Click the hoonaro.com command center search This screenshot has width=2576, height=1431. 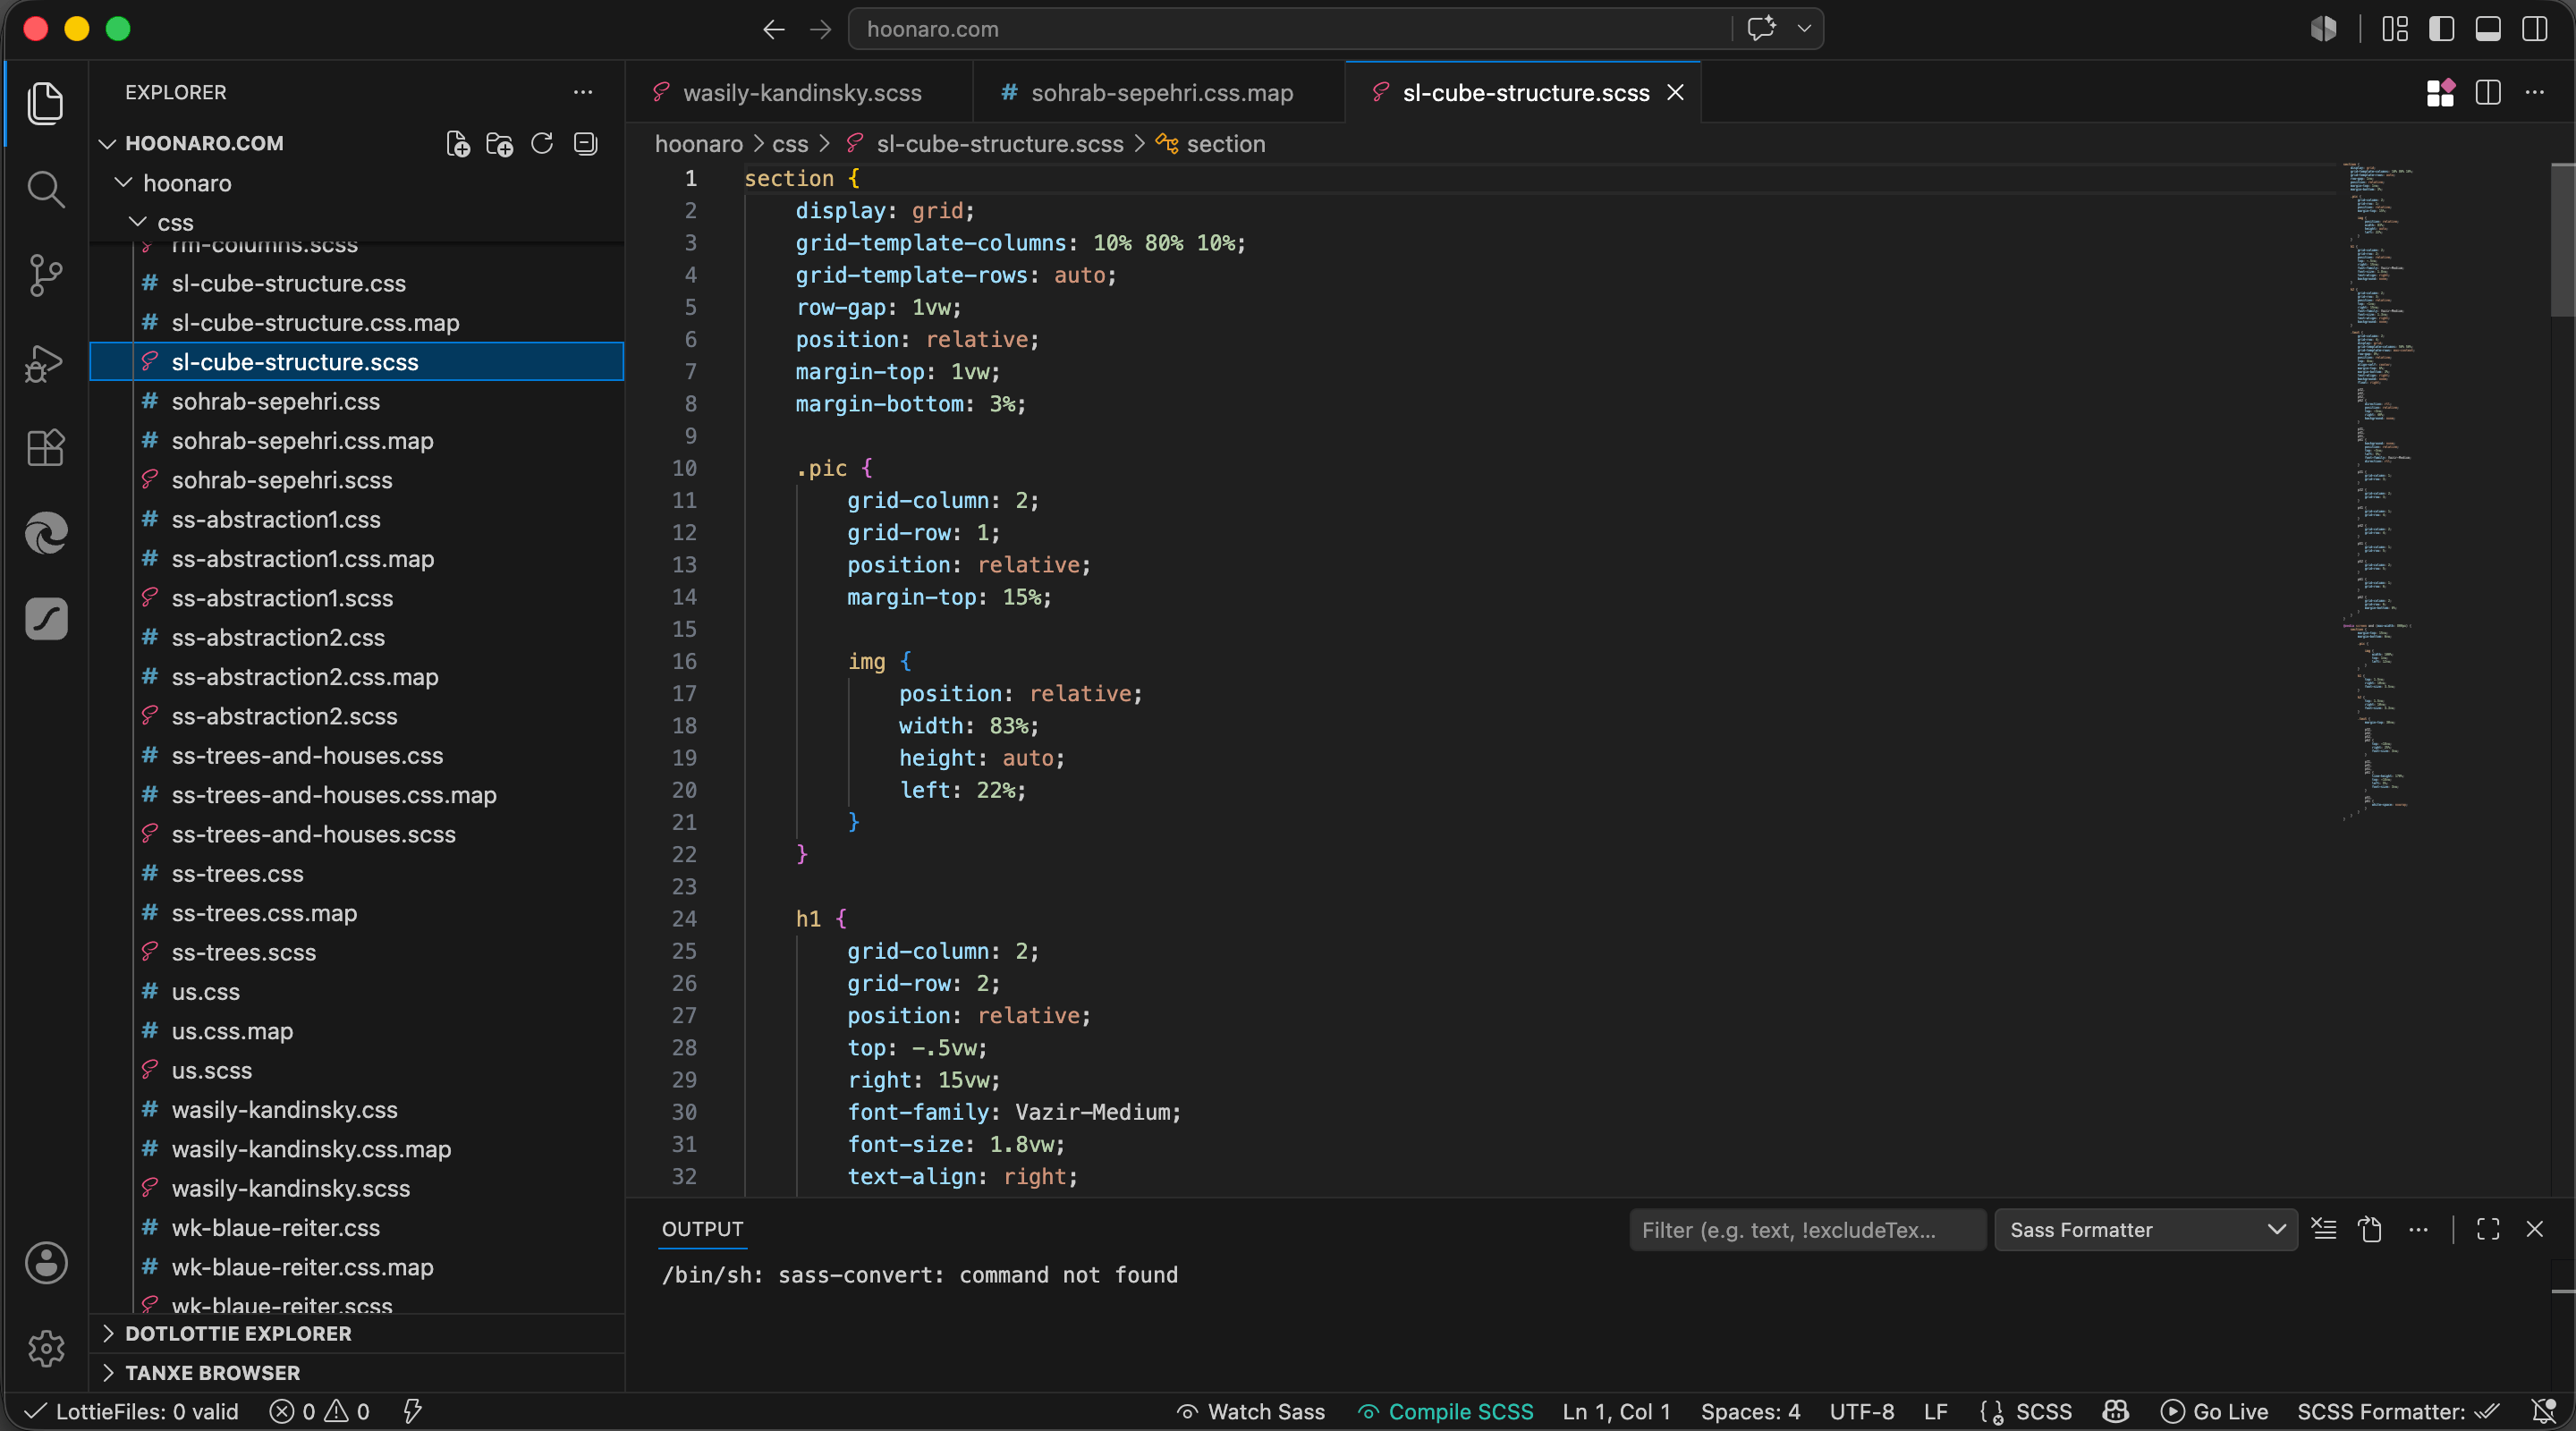(x=1290, y=29)
